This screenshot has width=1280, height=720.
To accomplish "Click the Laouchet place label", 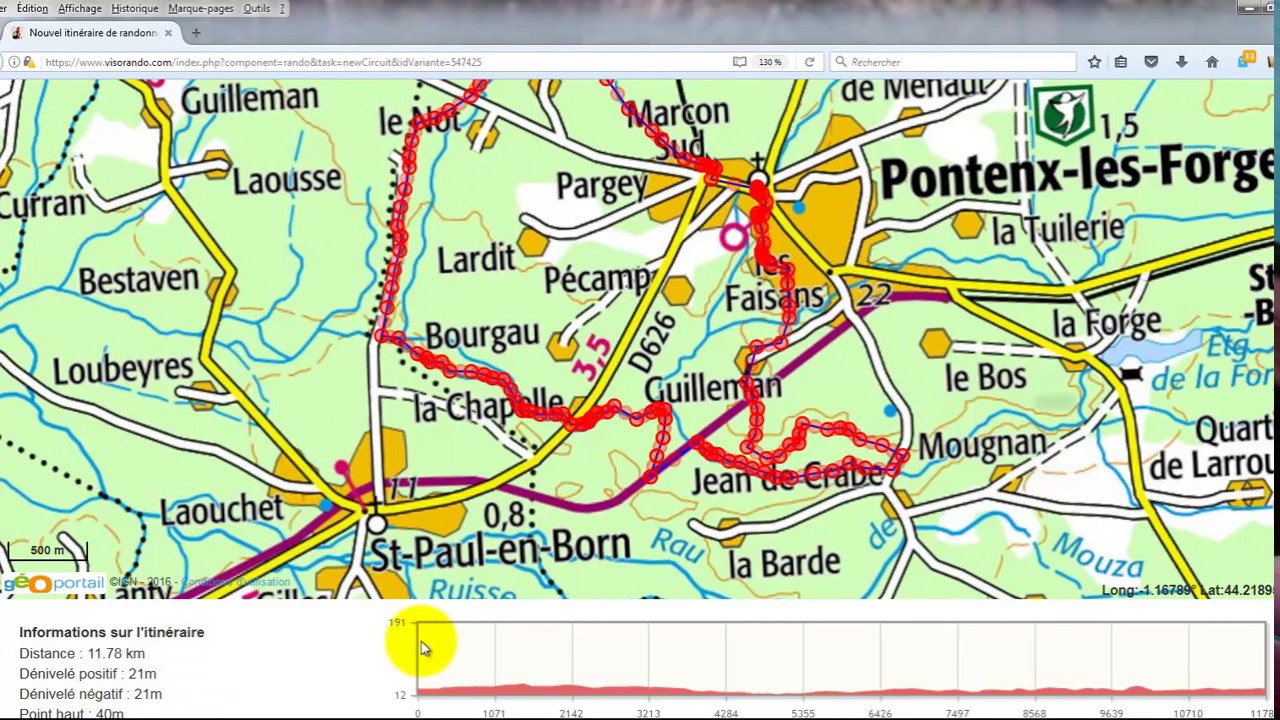I will (221, 510).
